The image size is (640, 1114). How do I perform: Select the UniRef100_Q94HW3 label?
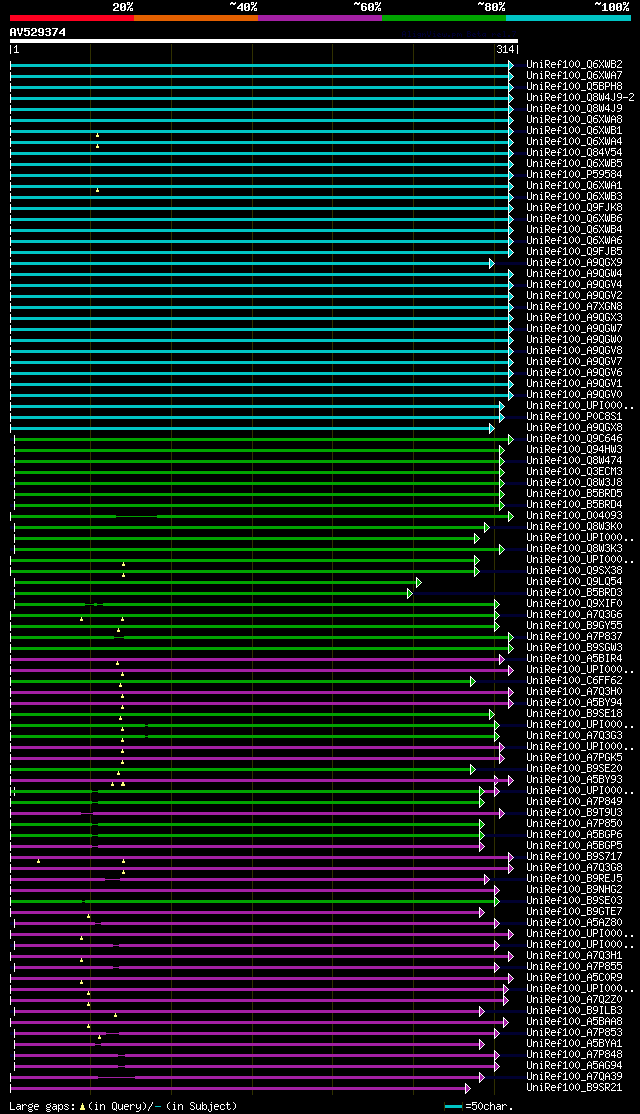click(x=574, y=450)
